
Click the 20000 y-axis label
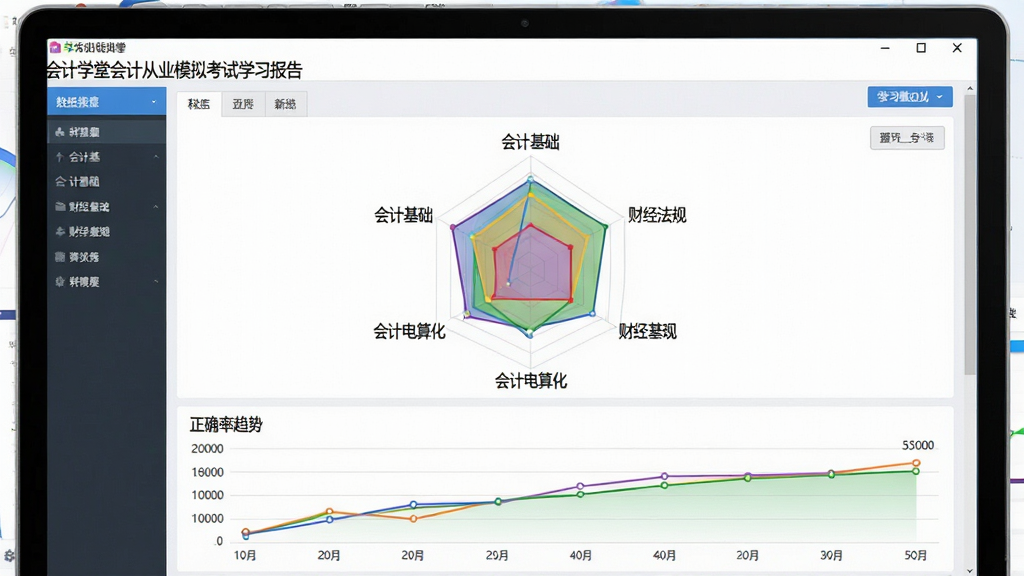coord(207,449)
